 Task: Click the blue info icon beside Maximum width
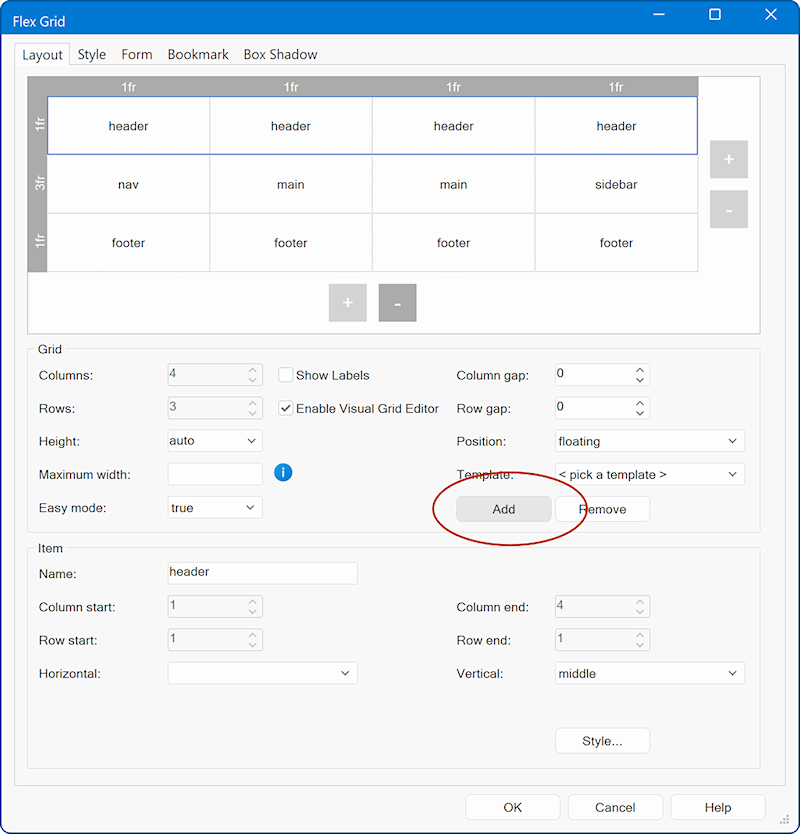tap(283, 472)
